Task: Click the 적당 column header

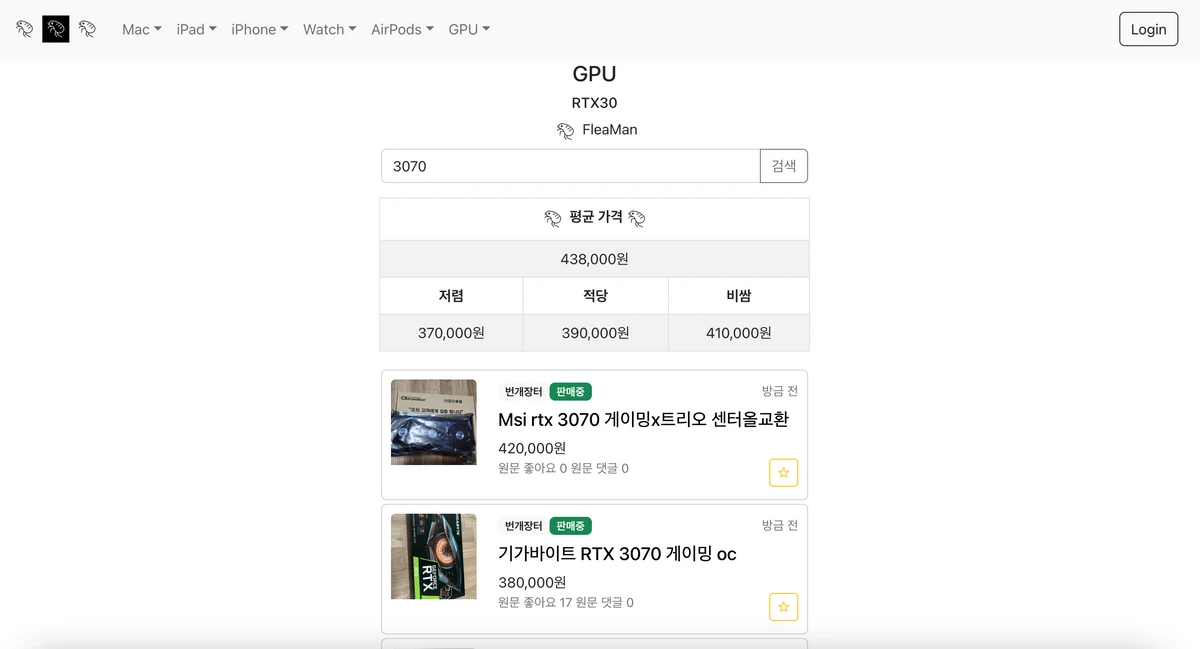Action: point(596,296)
